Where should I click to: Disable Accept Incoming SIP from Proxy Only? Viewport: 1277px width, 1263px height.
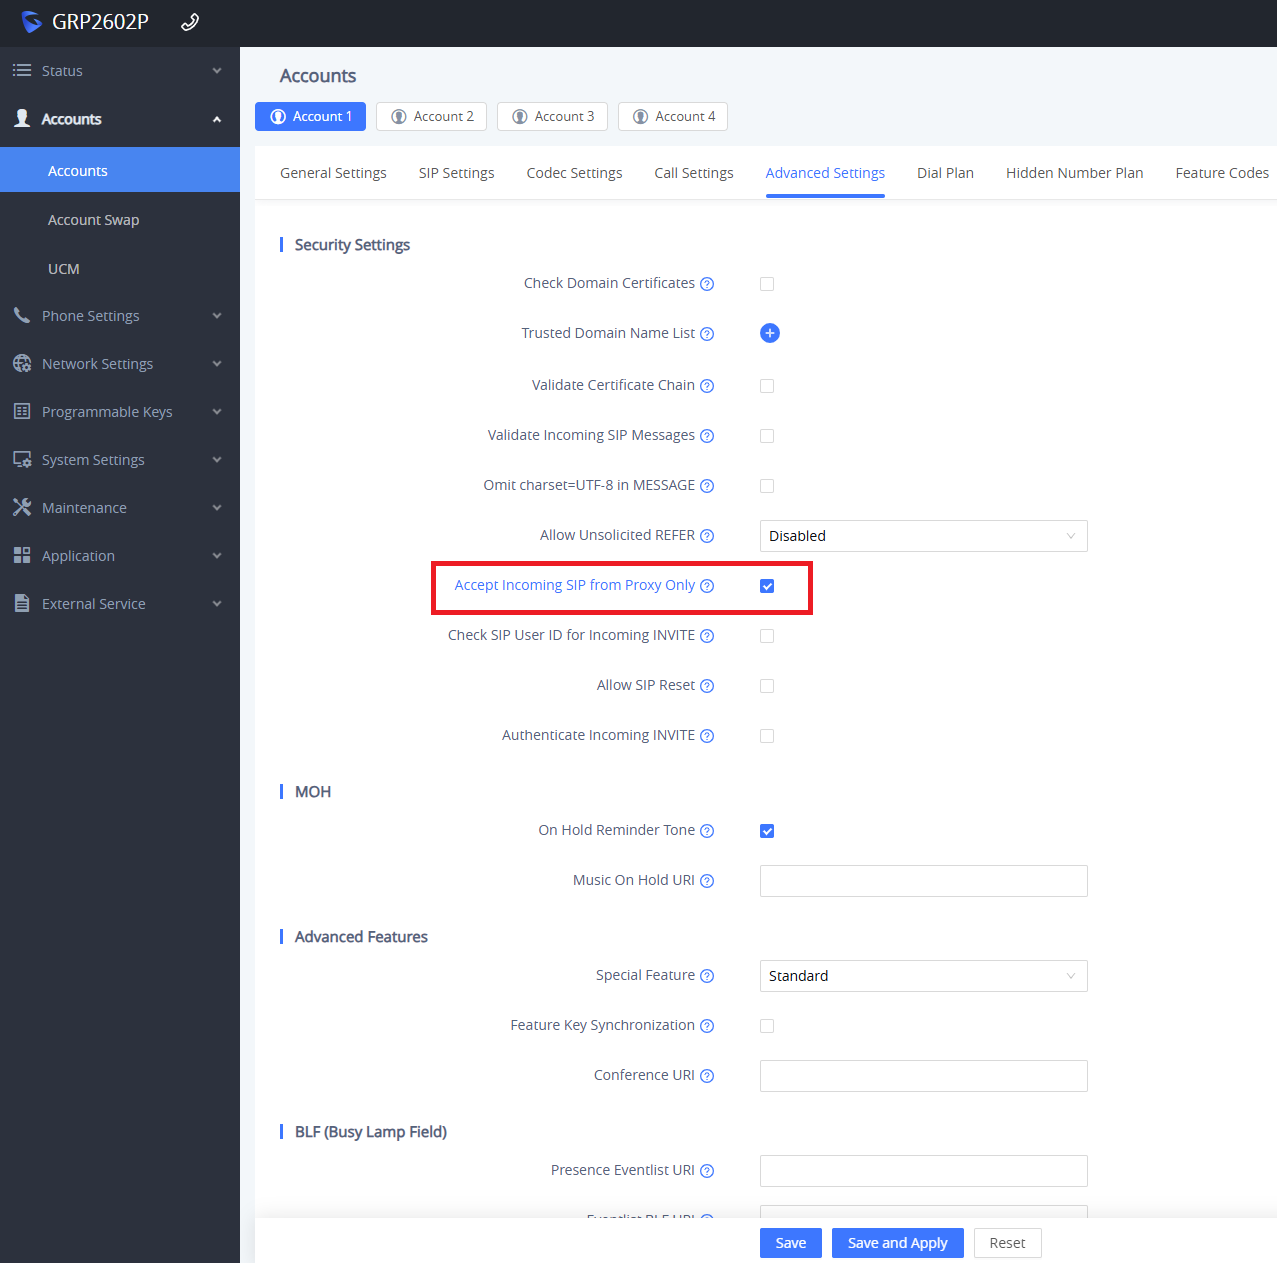click(767, 586)
